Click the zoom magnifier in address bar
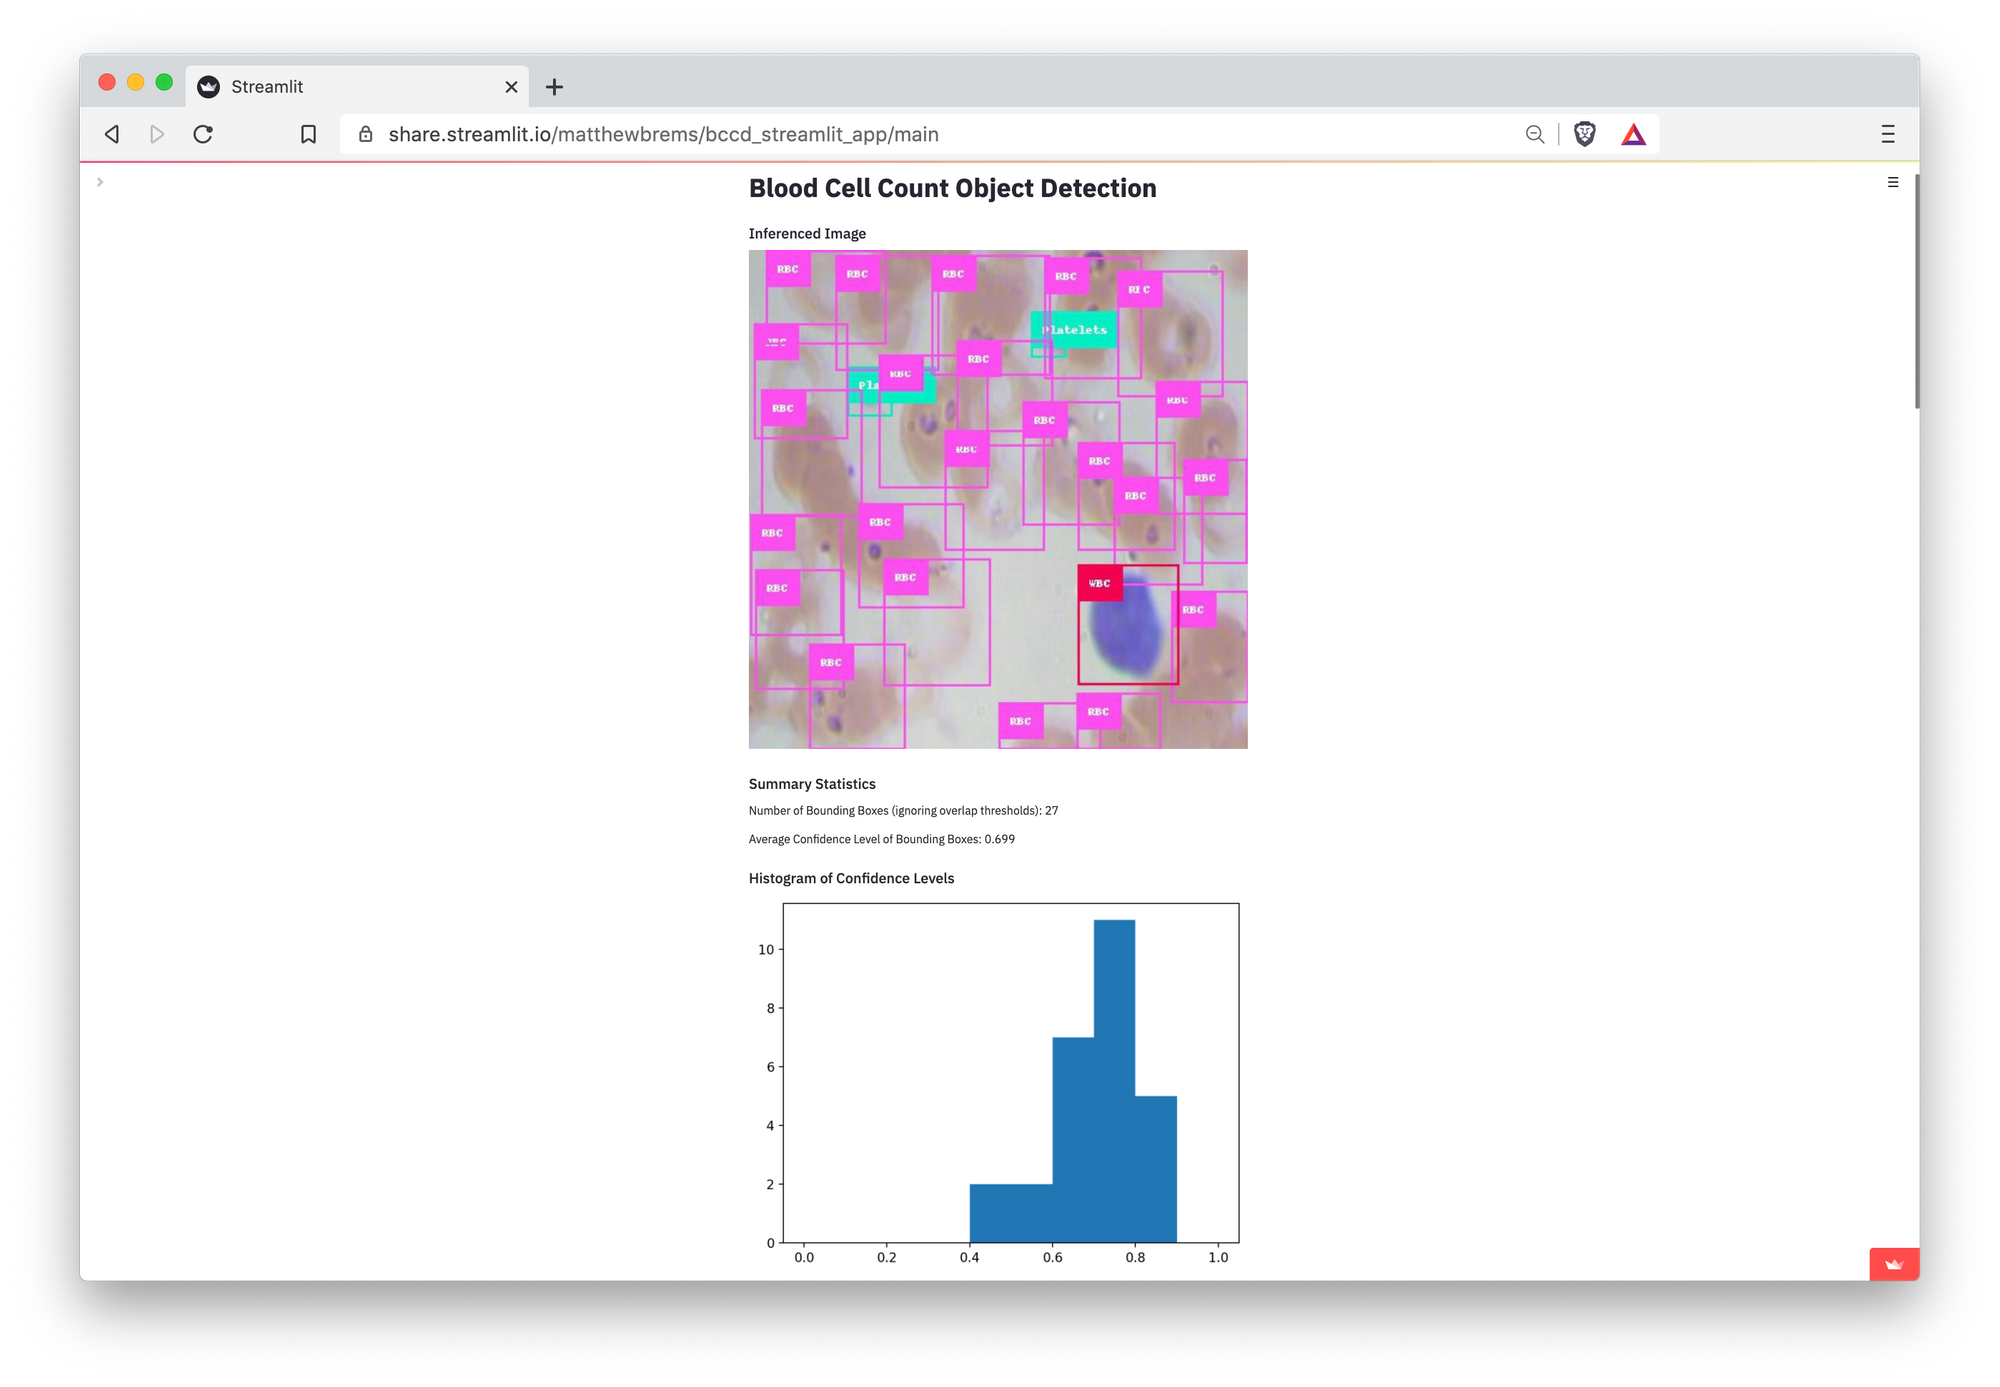The image size is (2000, 1387). tap(1535, 134)
